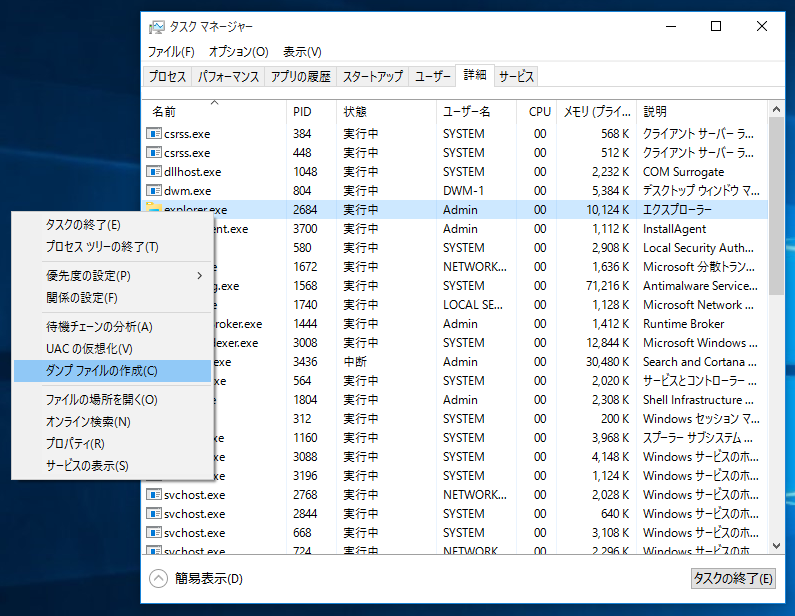Sort by the メモリ column header
Image resolution: width=795 pixels, height=616 pixels.
597,112
